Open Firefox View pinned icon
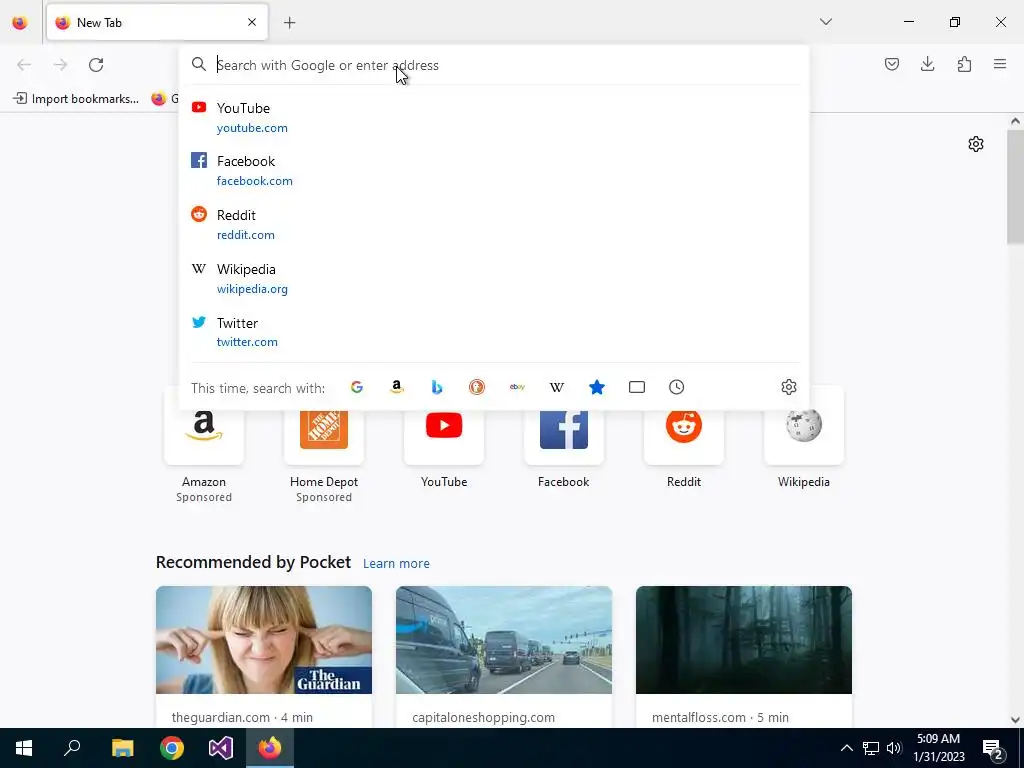This screenshot has height=768, width=1024. [x=20, y=23]
